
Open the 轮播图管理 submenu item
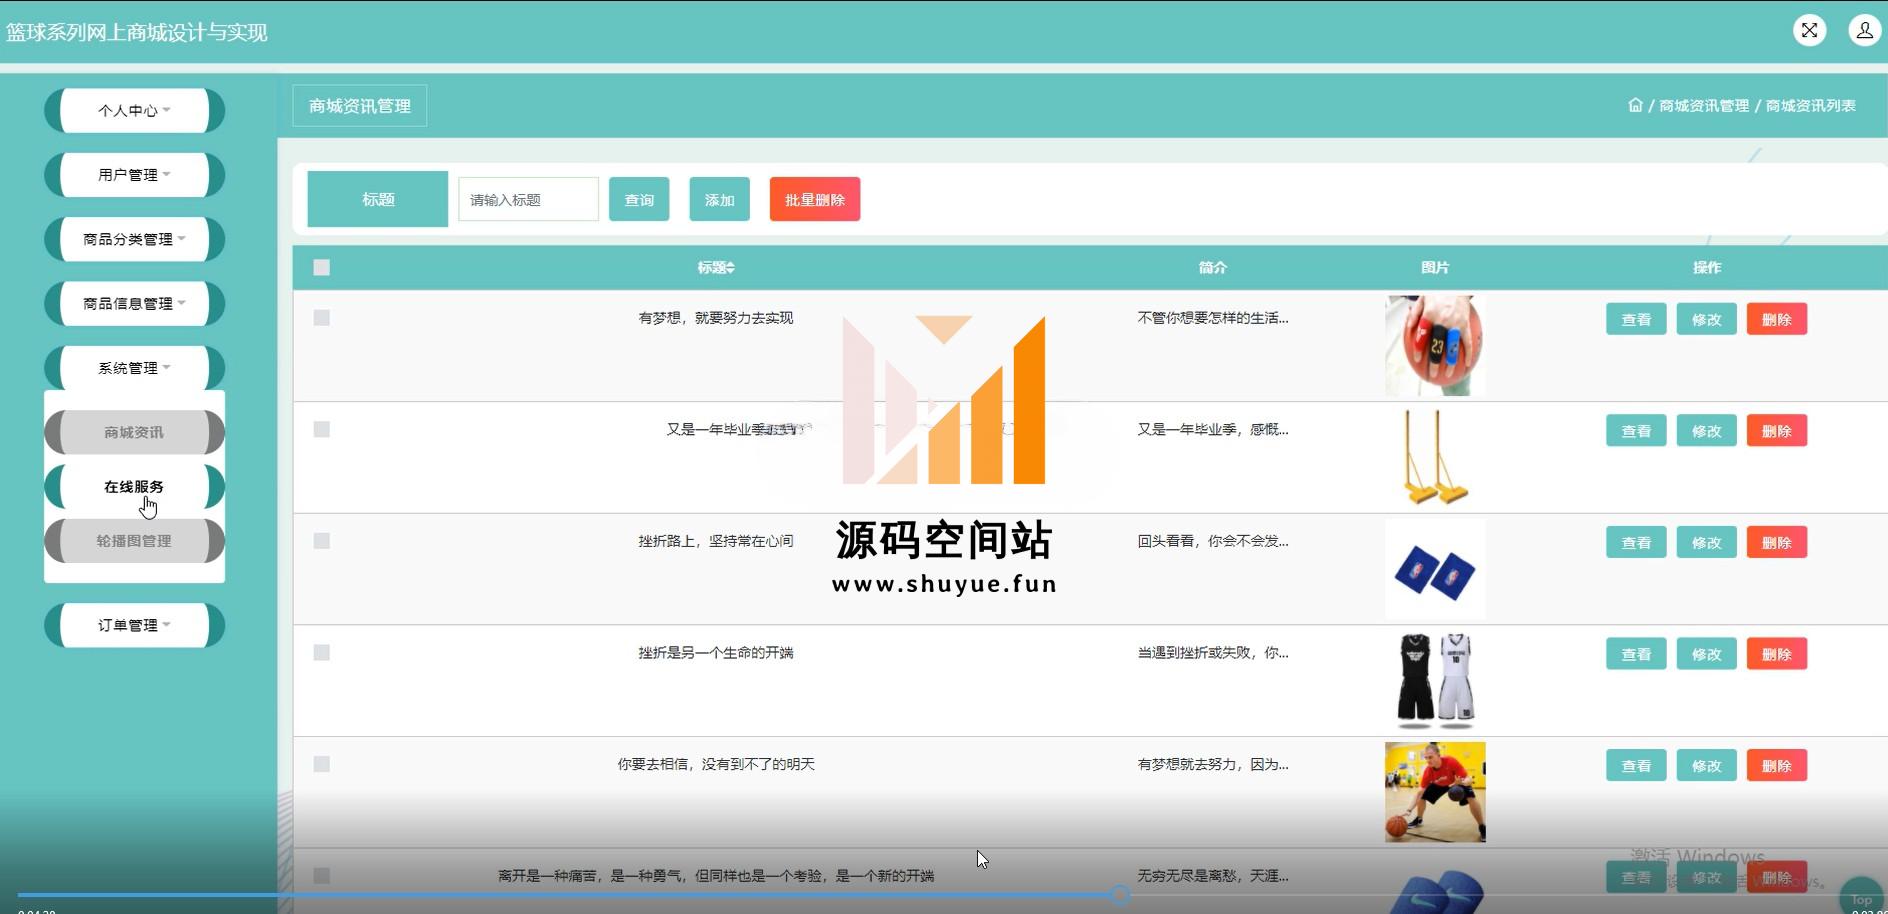(134, 541)
